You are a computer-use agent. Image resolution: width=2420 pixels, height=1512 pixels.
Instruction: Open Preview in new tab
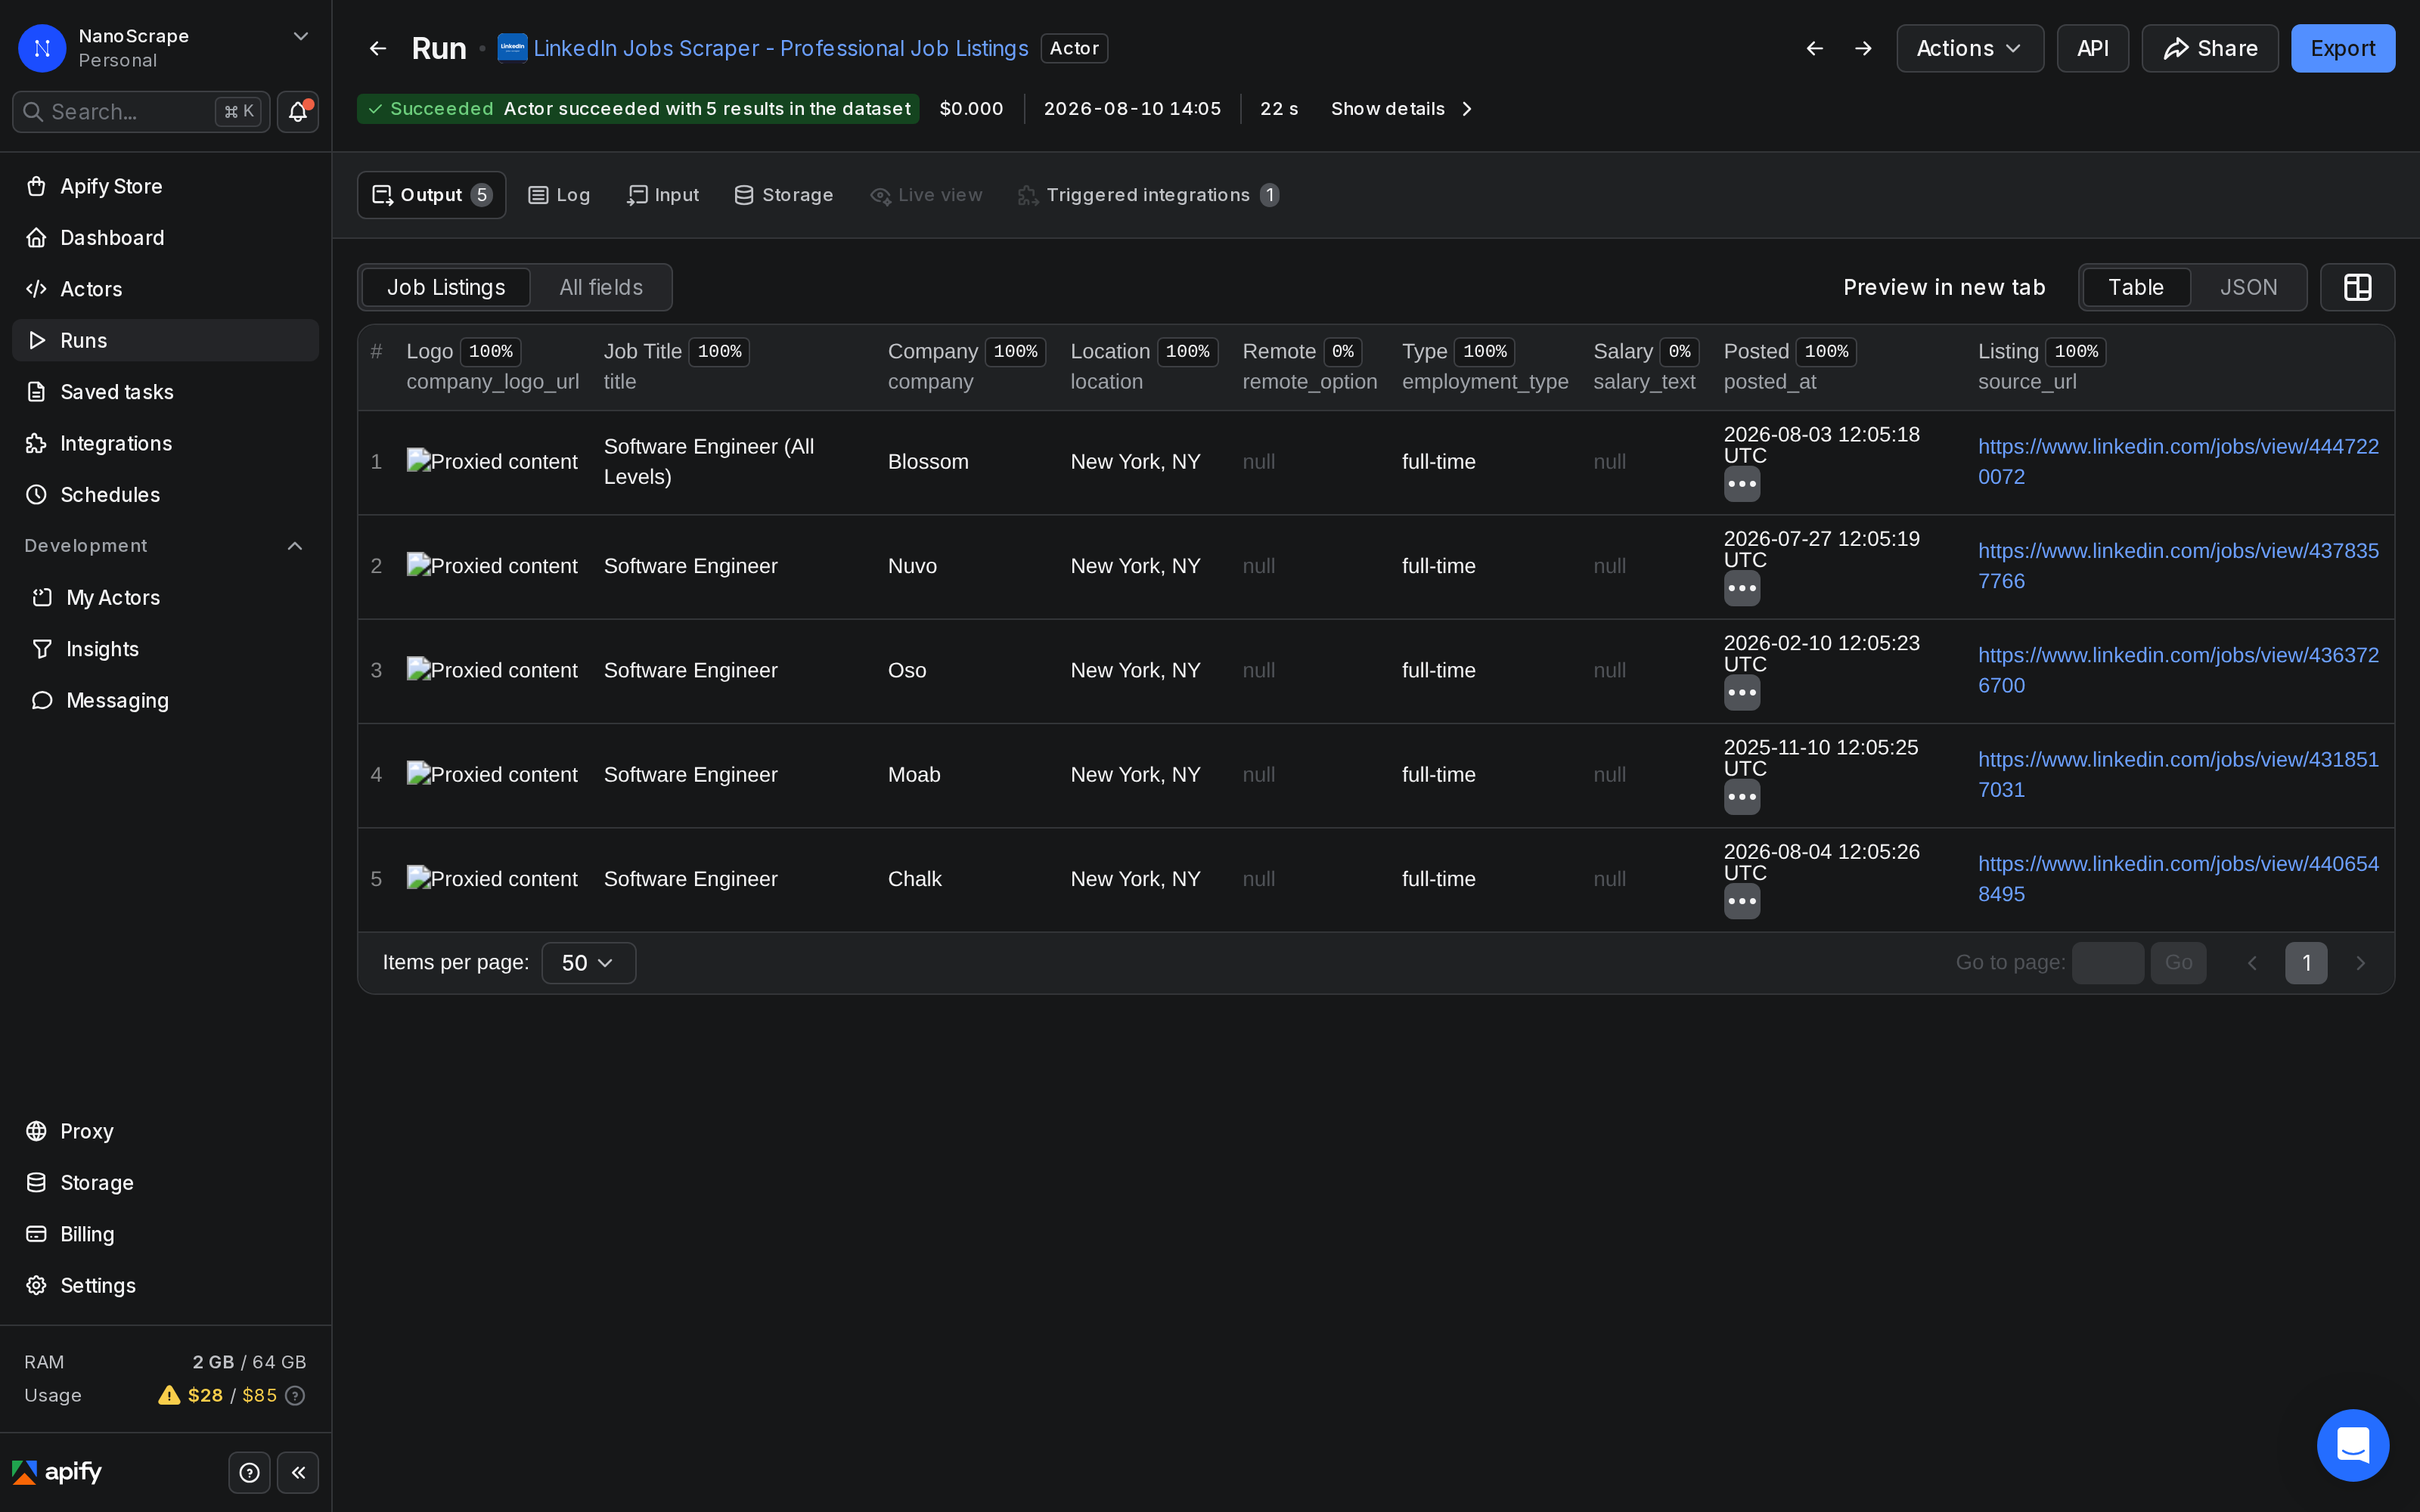tap(1943, 288)
